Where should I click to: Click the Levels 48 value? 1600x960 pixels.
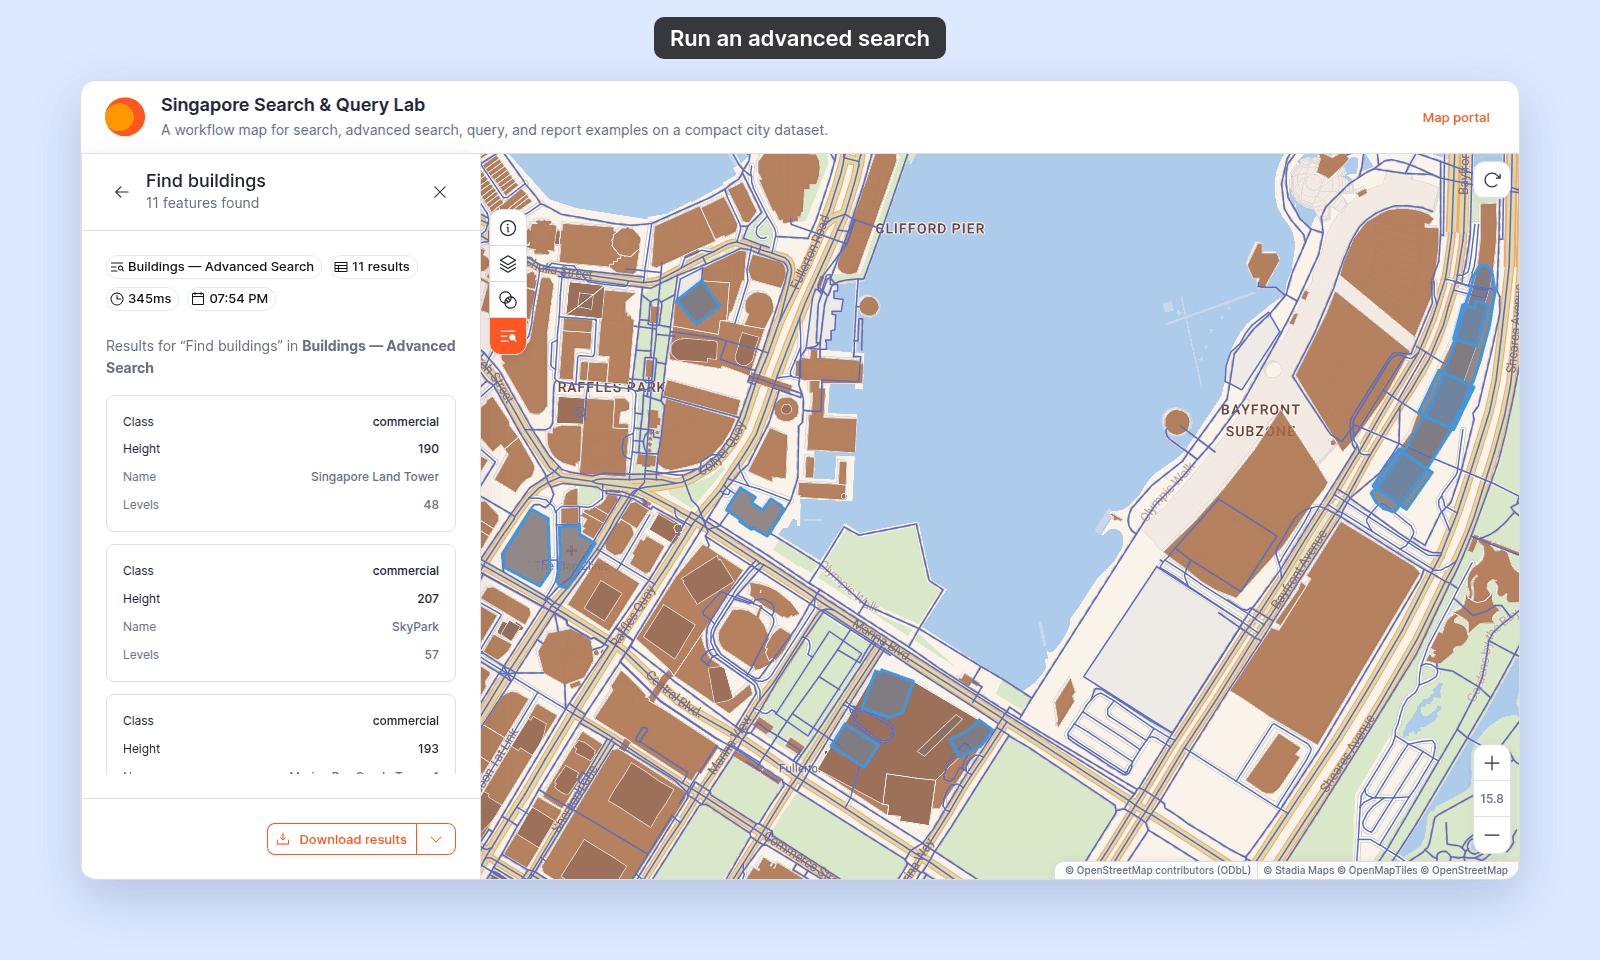(x=431, y=505)
